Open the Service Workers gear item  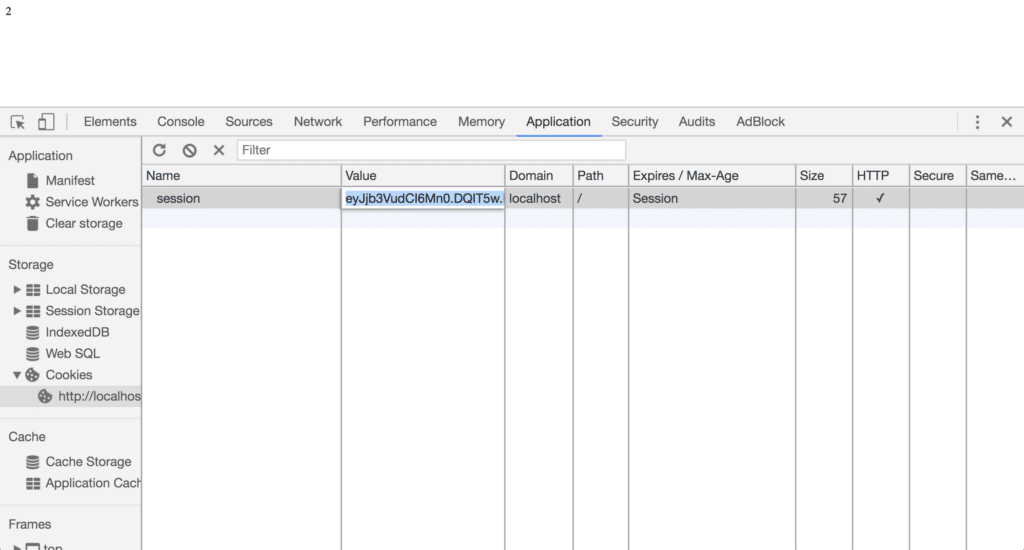click(x=81, y=202)
